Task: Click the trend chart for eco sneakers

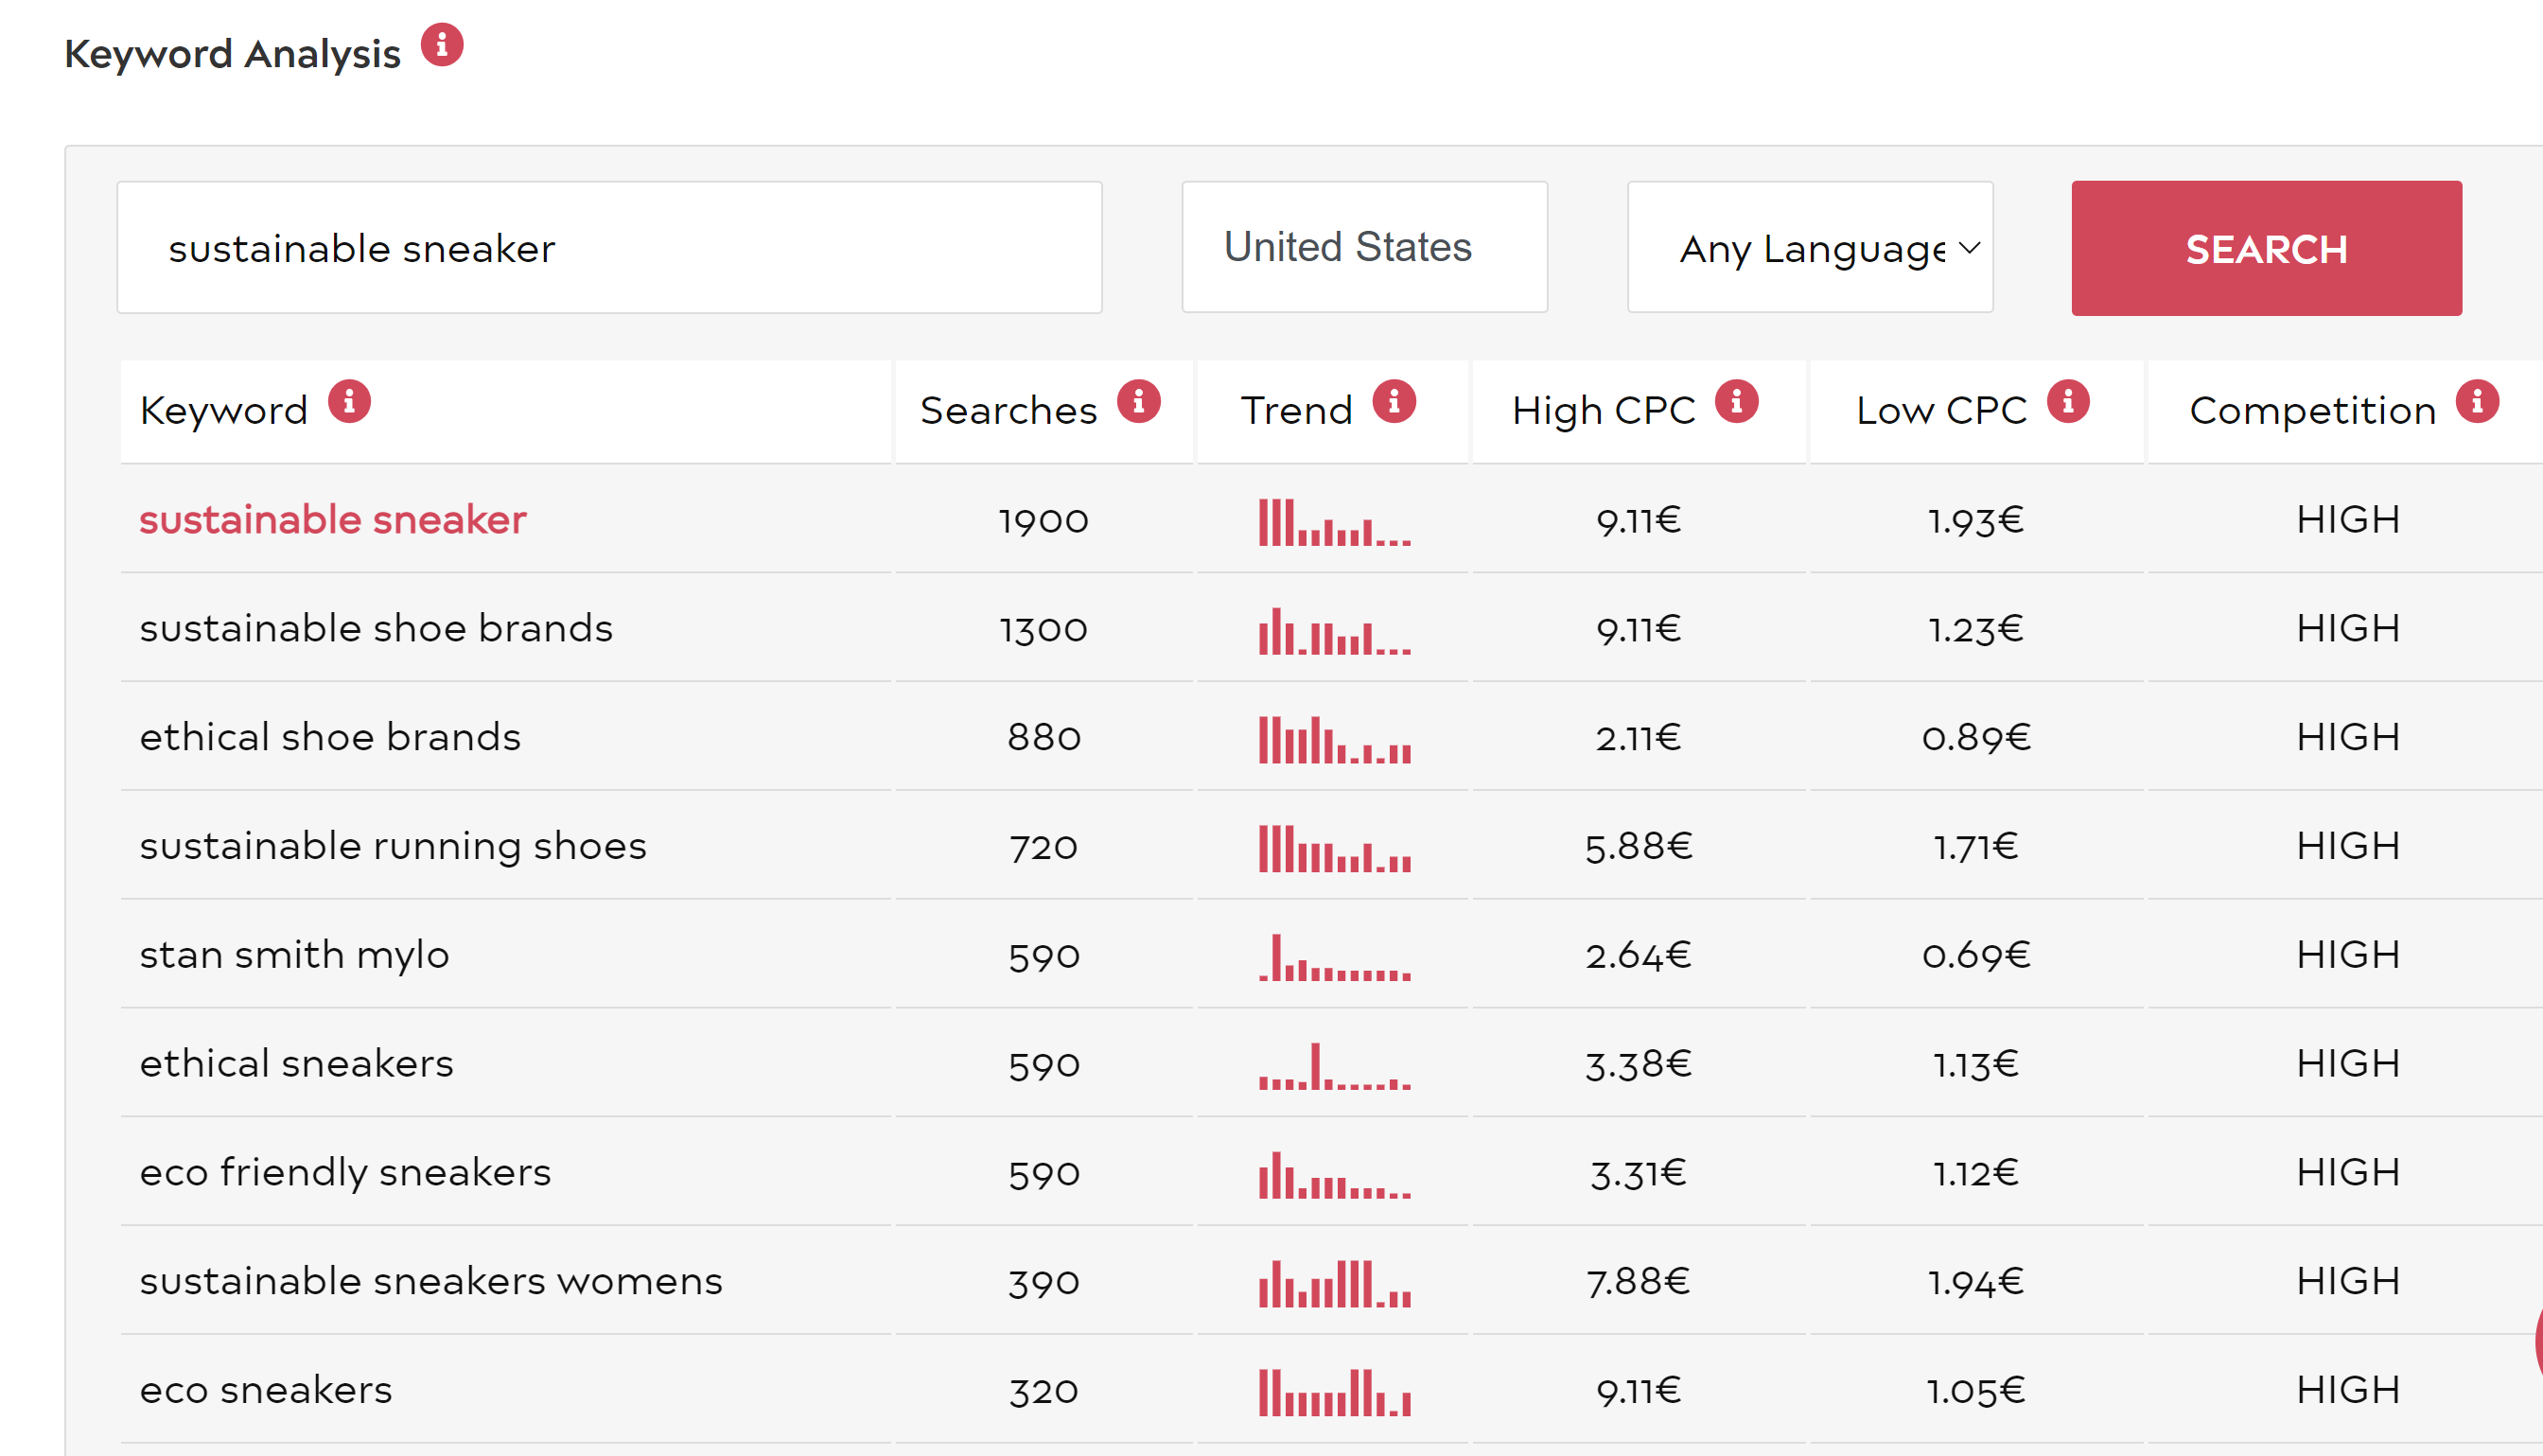Action: coord(1334,1394)
